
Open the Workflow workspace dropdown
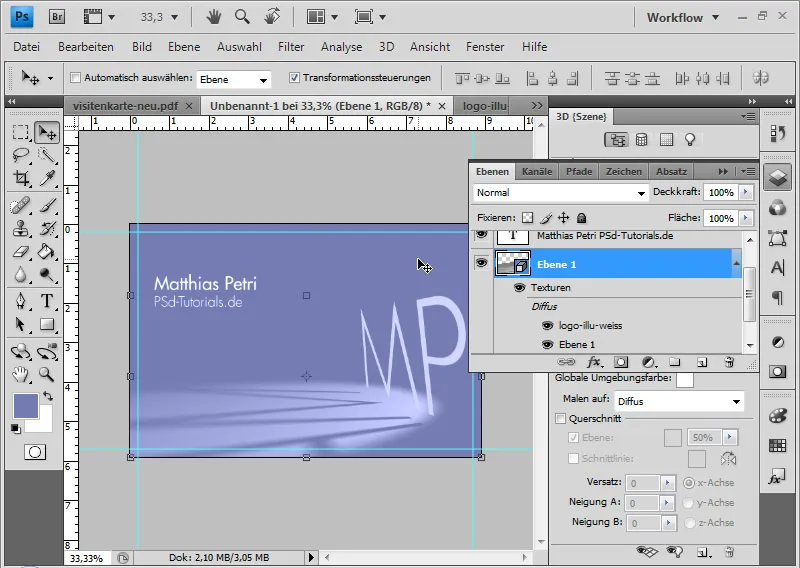(683, 17)
